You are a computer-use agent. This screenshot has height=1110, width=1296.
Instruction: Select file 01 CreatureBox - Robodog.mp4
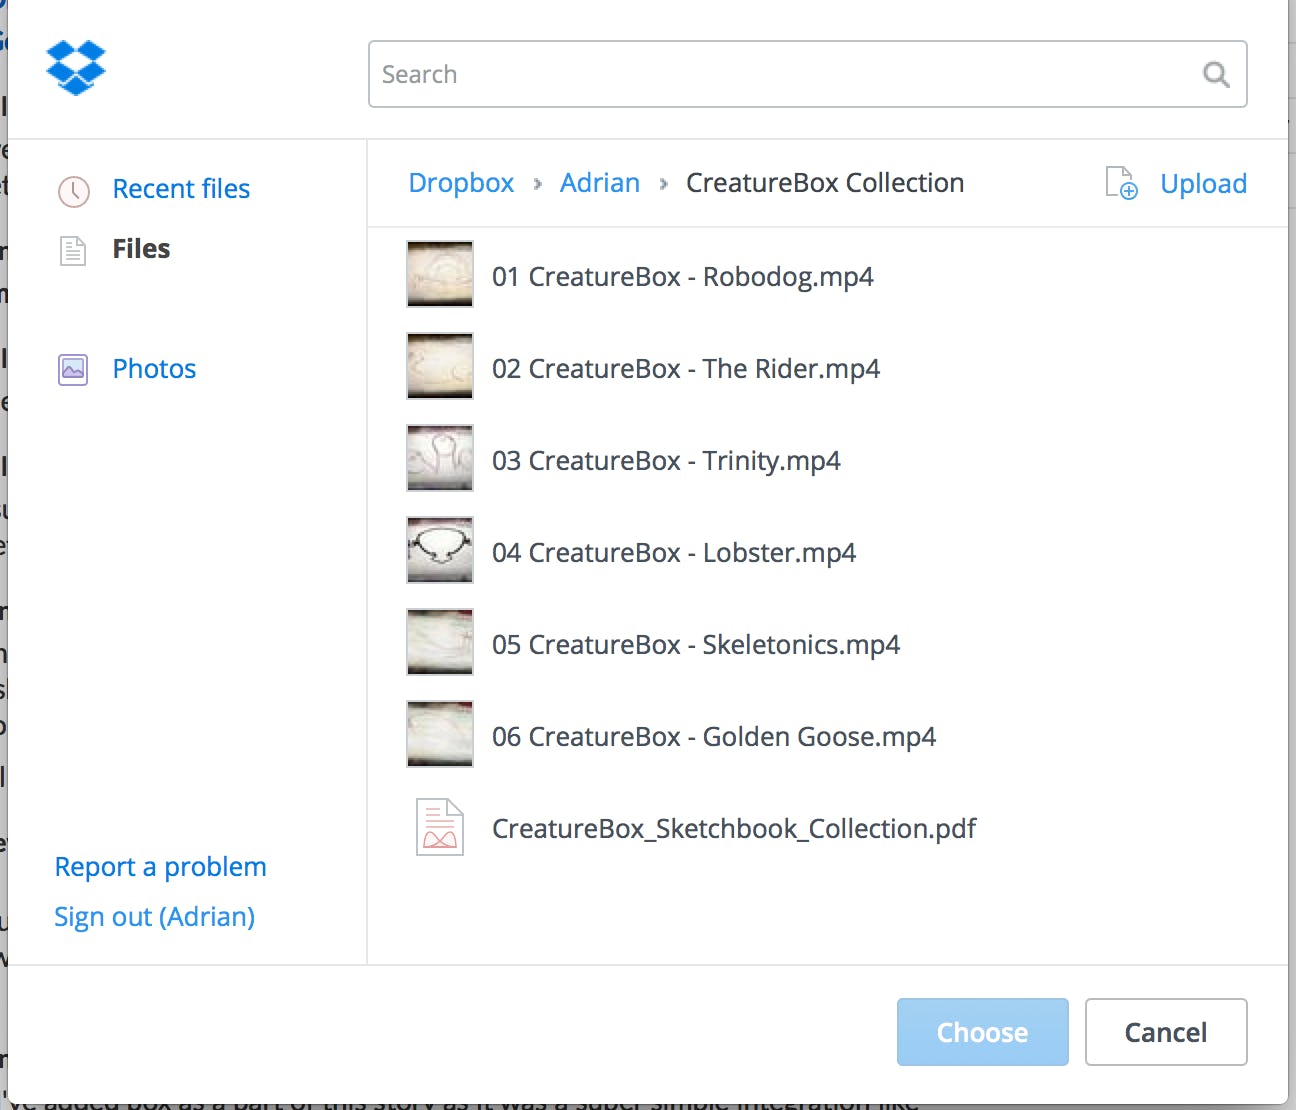(683, 277)
